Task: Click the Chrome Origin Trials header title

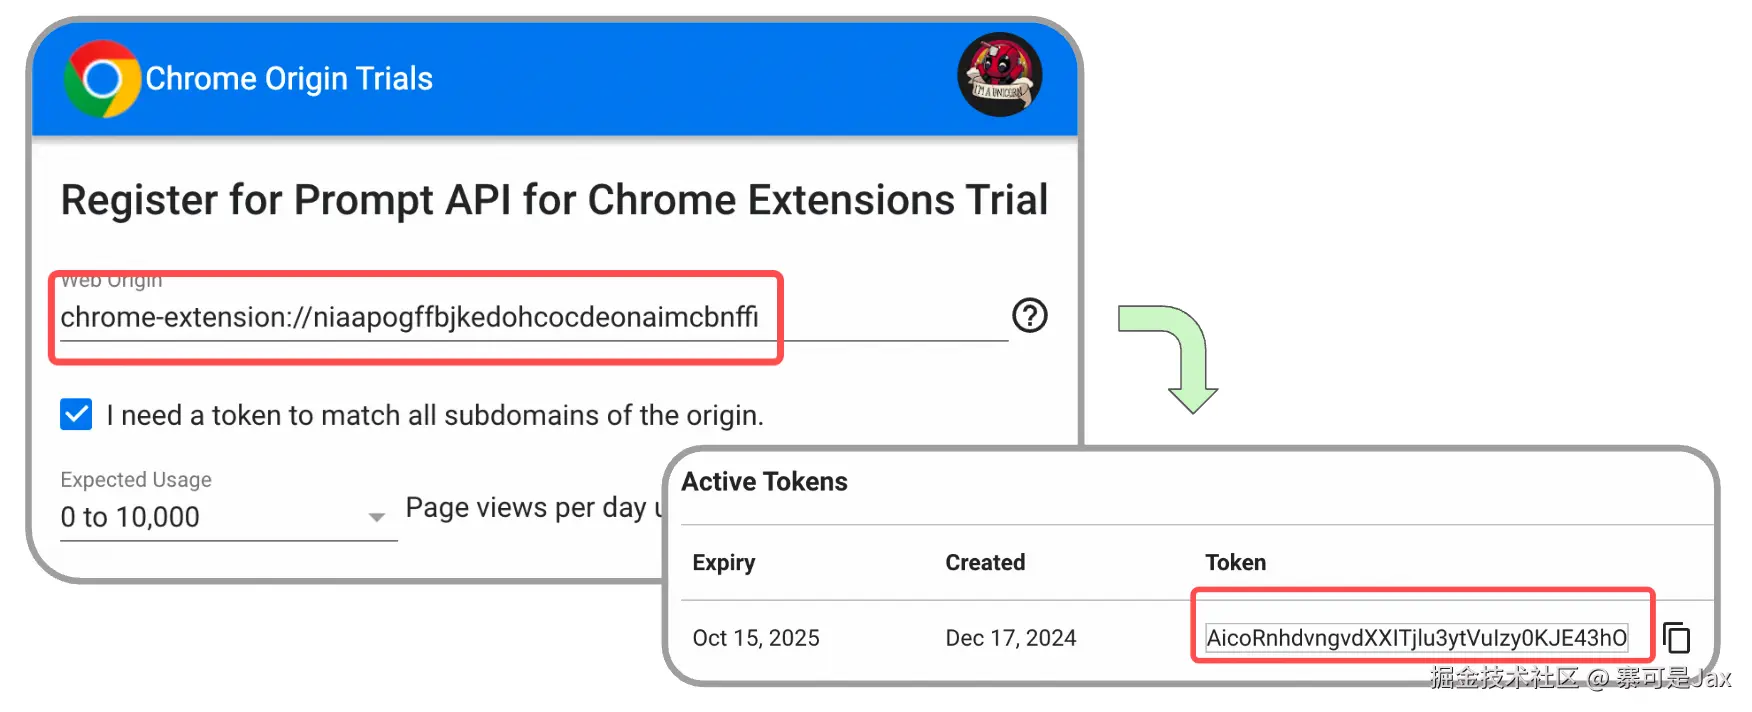Action: coord(289,79)
